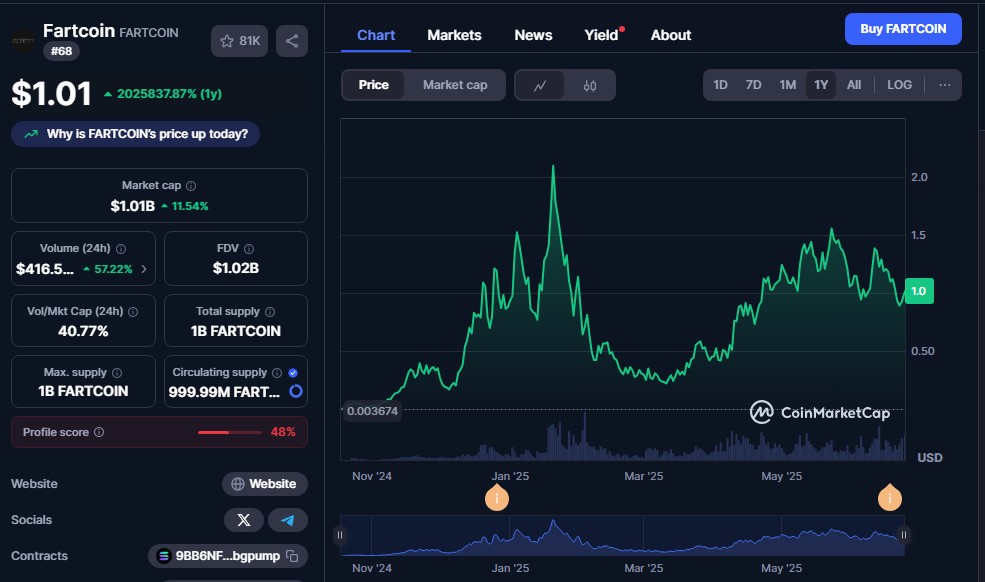Image resolution: width=985 pixels, height=582 pixels.
Task: Open info tooltip beside Vol/Mkt Cap (24h)
Action: [x=133, y=312]
